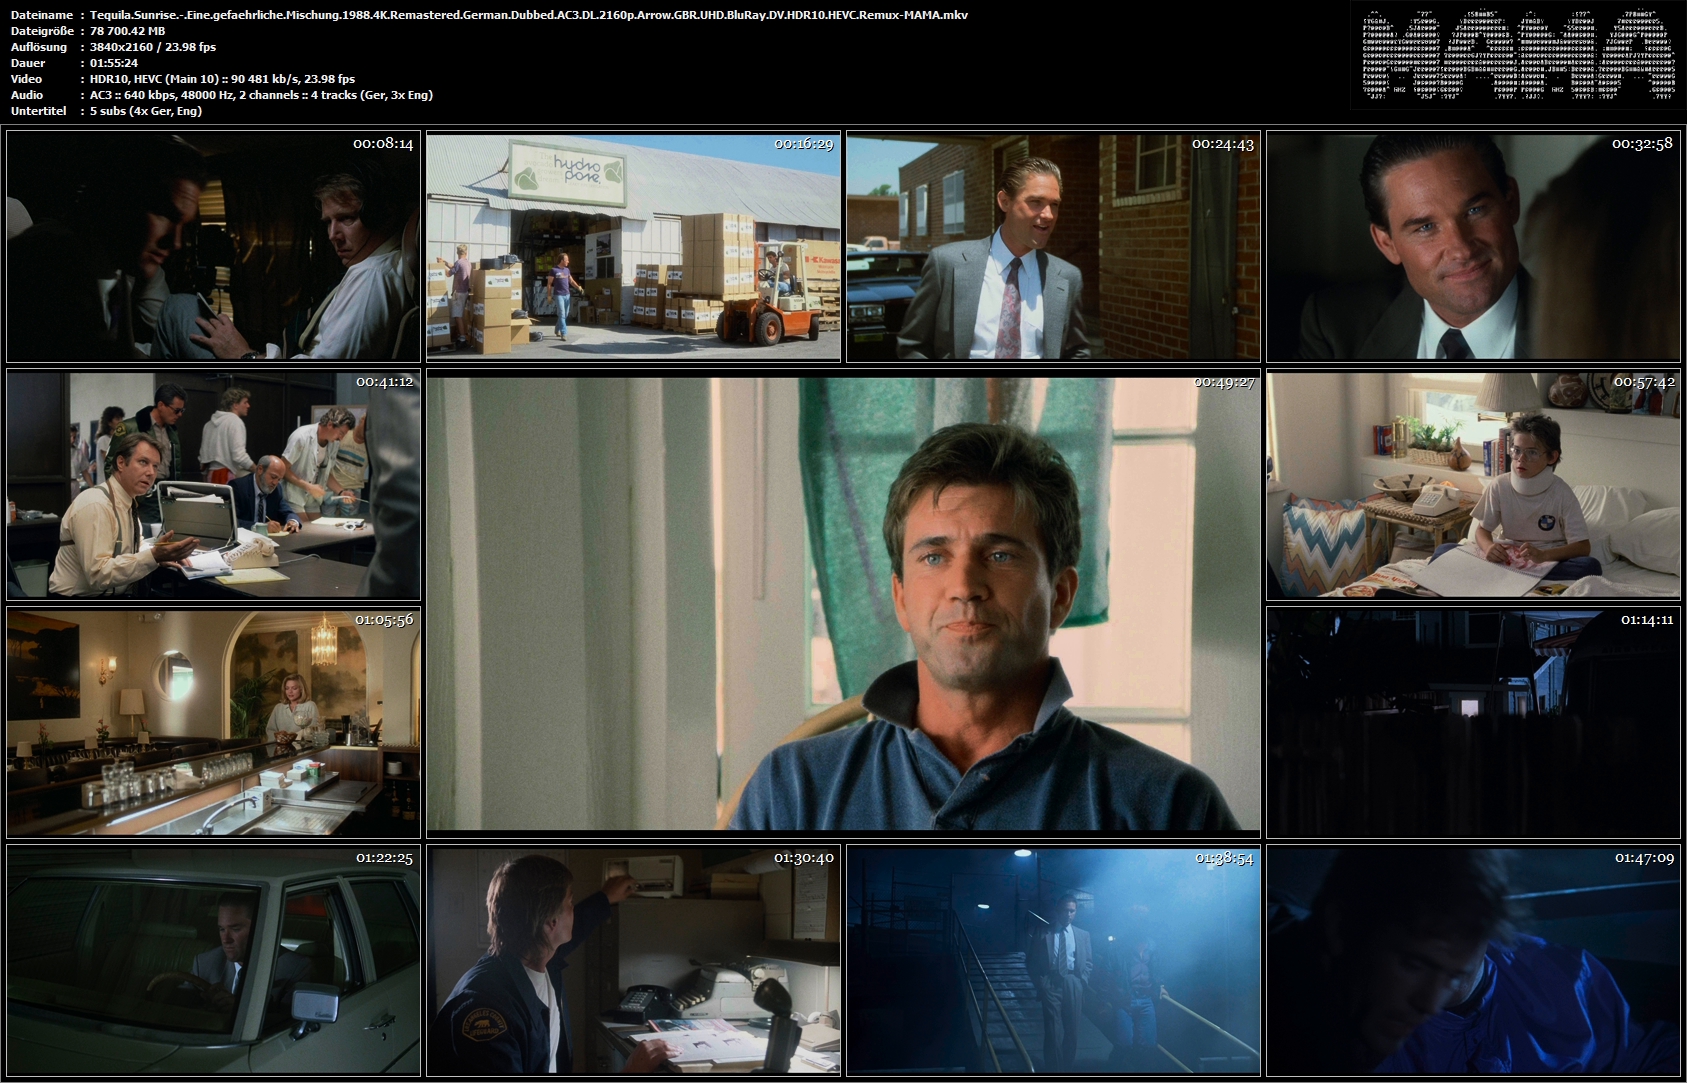Click the 00:49:27 timestamp overlay
The image size is (1687, 1083).
1223,382
